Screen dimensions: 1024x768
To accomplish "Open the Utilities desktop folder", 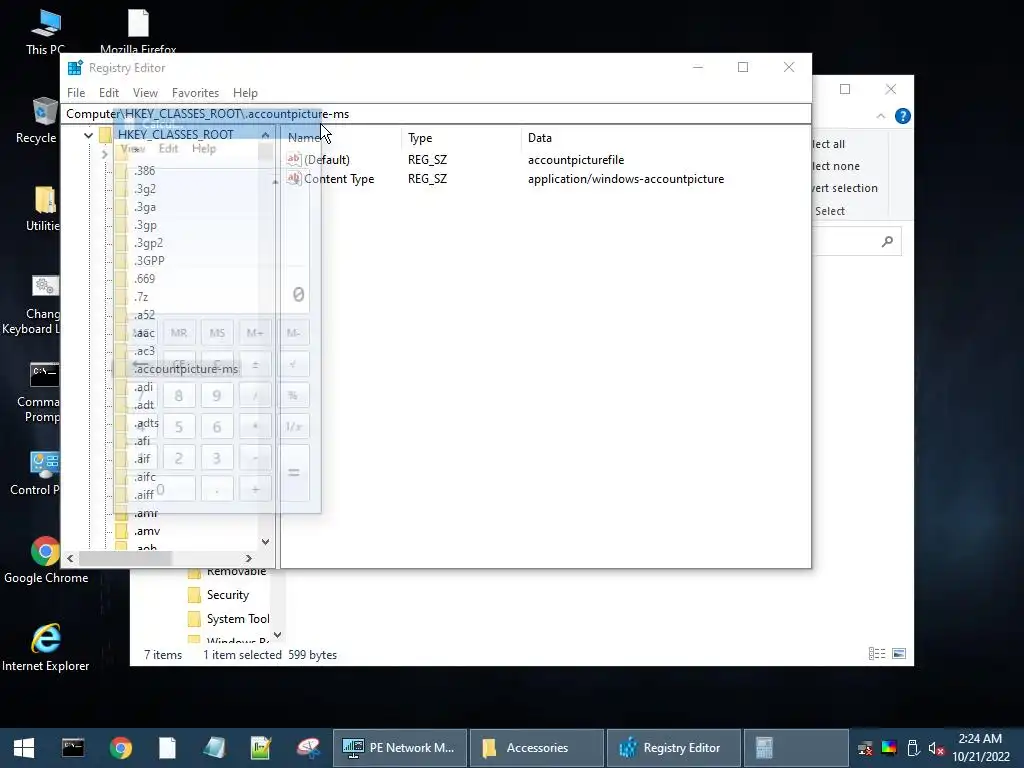I will 43,209.
